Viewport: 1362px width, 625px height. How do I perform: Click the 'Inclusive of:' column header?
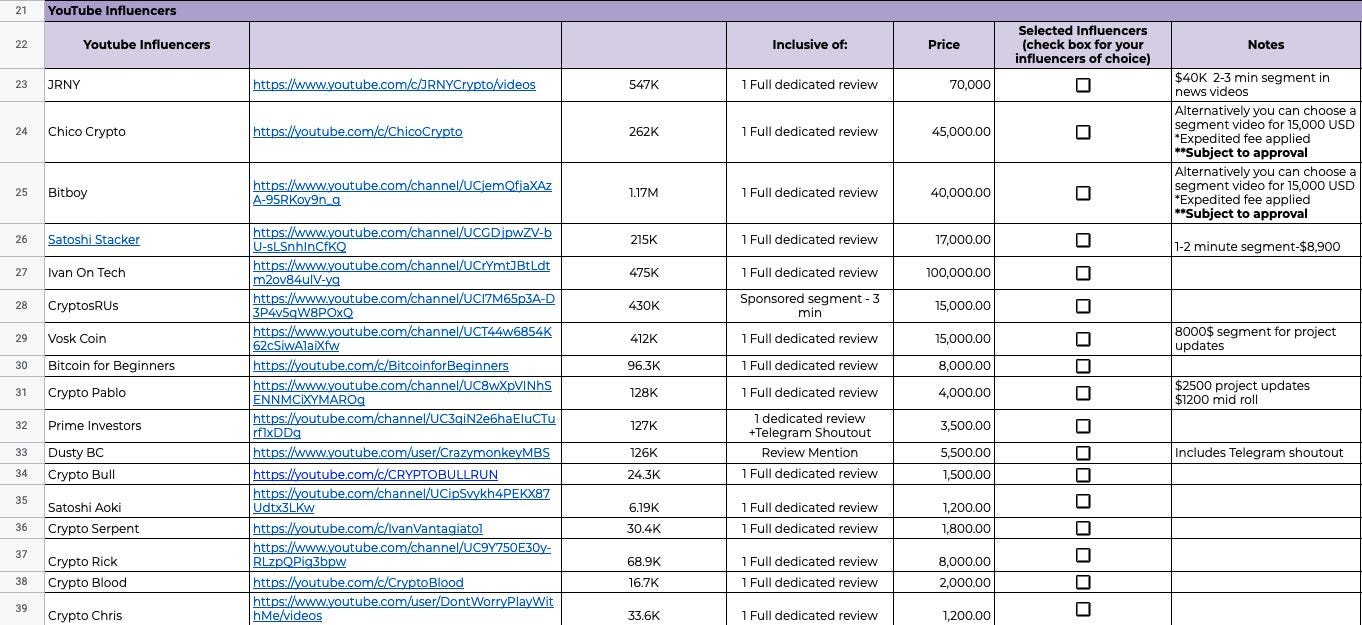(x=810, y=45)
